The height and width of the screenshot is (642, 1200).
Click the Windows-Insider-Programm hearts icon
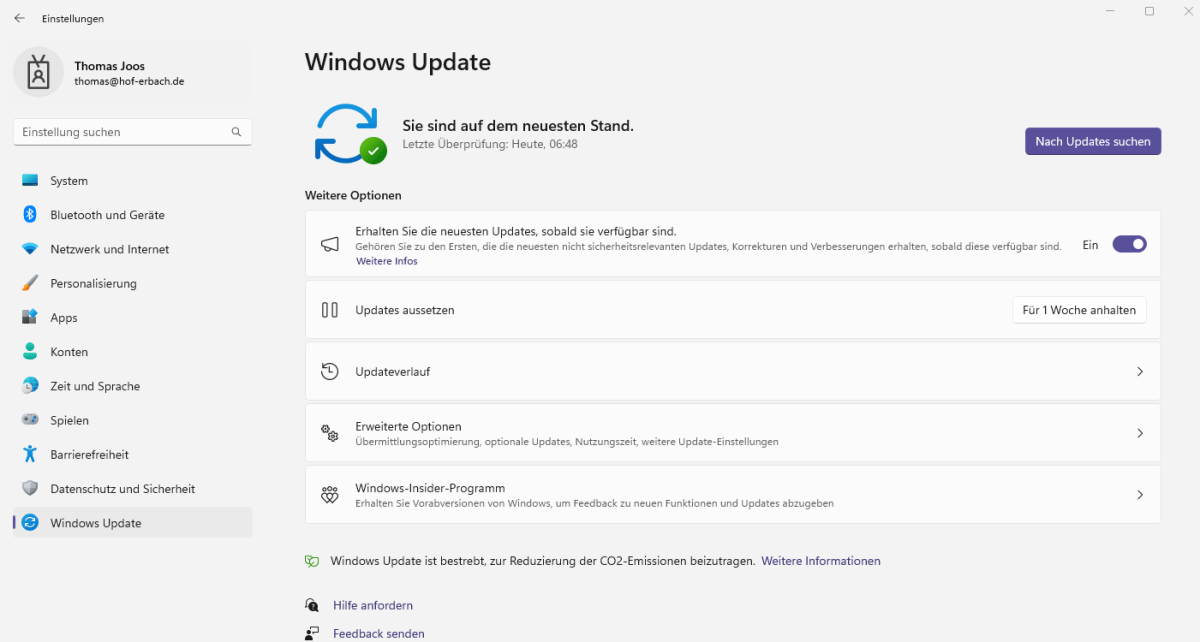pos(330,495)
